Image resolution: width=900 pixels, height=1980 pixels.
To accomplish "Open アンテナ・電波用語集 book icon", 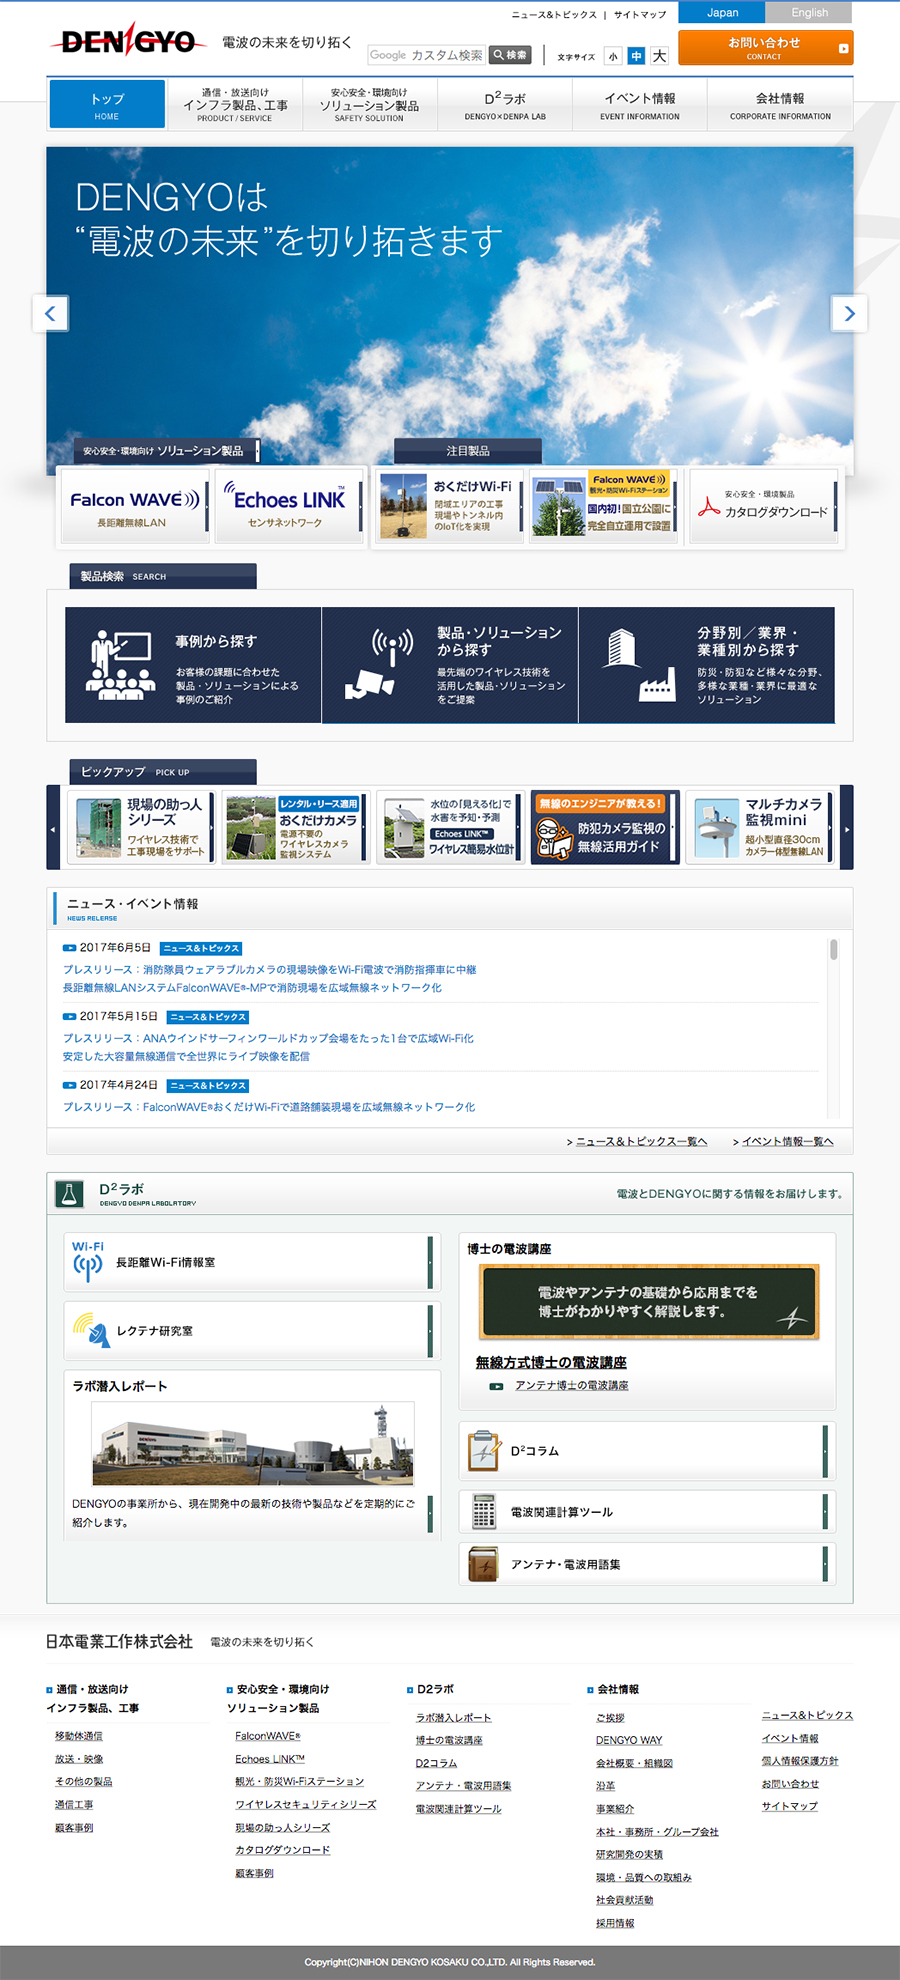I will tap(484, 1563).
